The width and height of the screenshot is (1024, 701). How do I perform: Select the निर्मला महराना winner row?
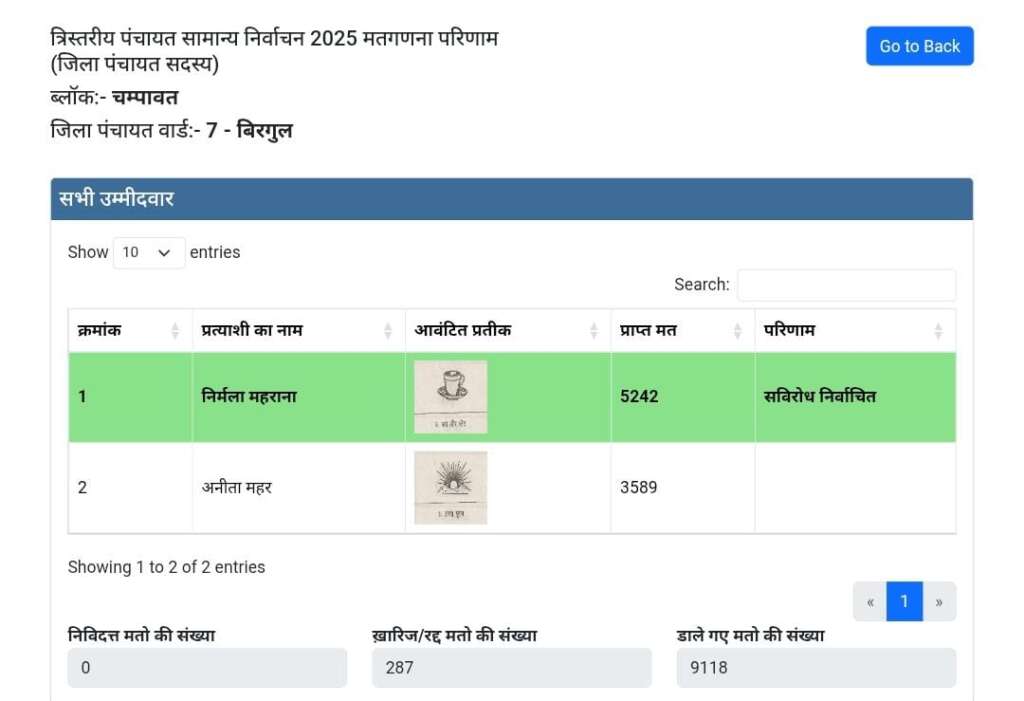click(x=248, y=396)
